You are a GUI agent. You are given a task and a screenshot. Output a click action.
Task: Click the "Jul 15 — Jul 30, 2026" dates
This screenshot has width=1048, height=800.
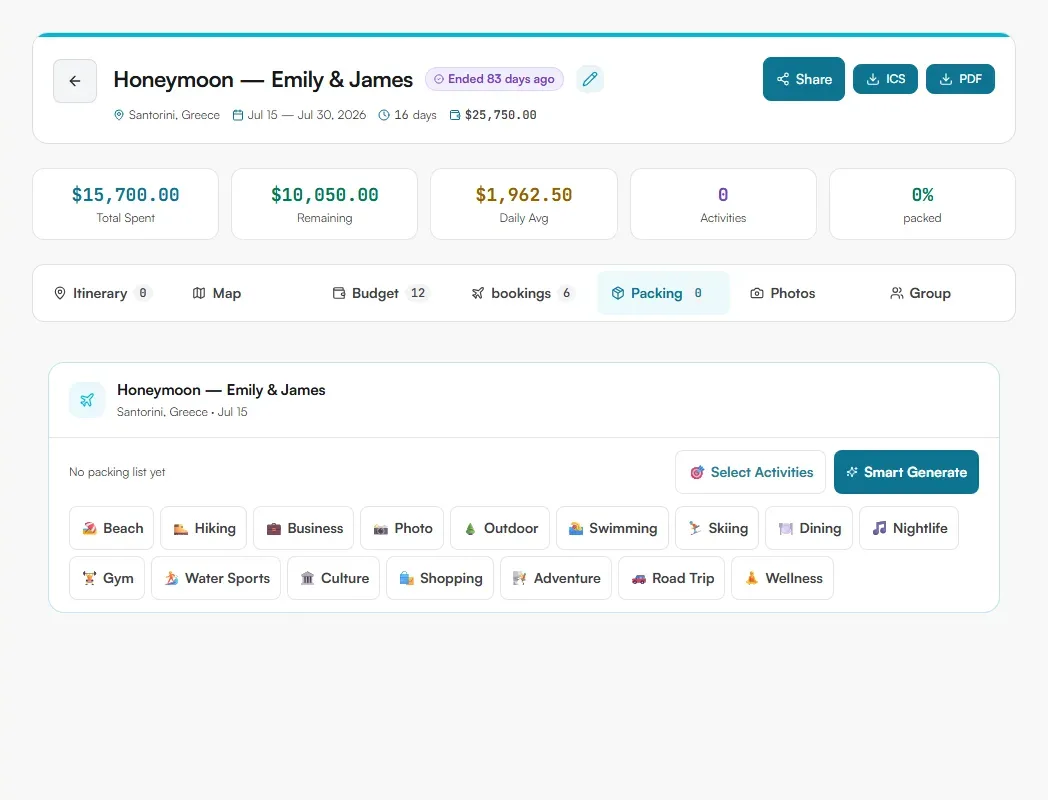(x=307, y=115)
